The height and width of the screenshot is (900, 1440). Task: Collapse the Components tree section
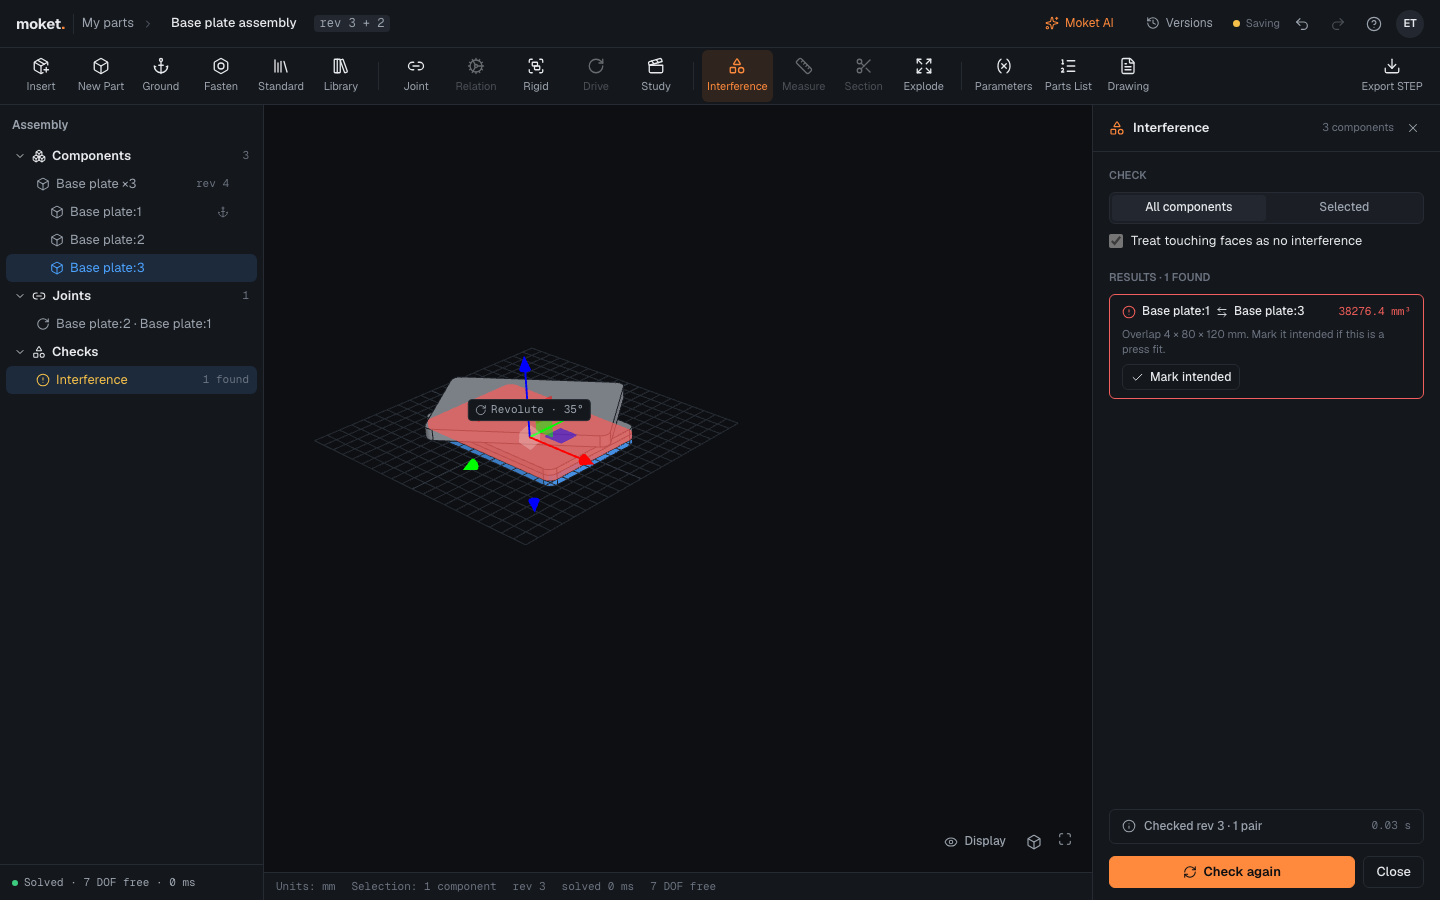click(x=20, y=156)
